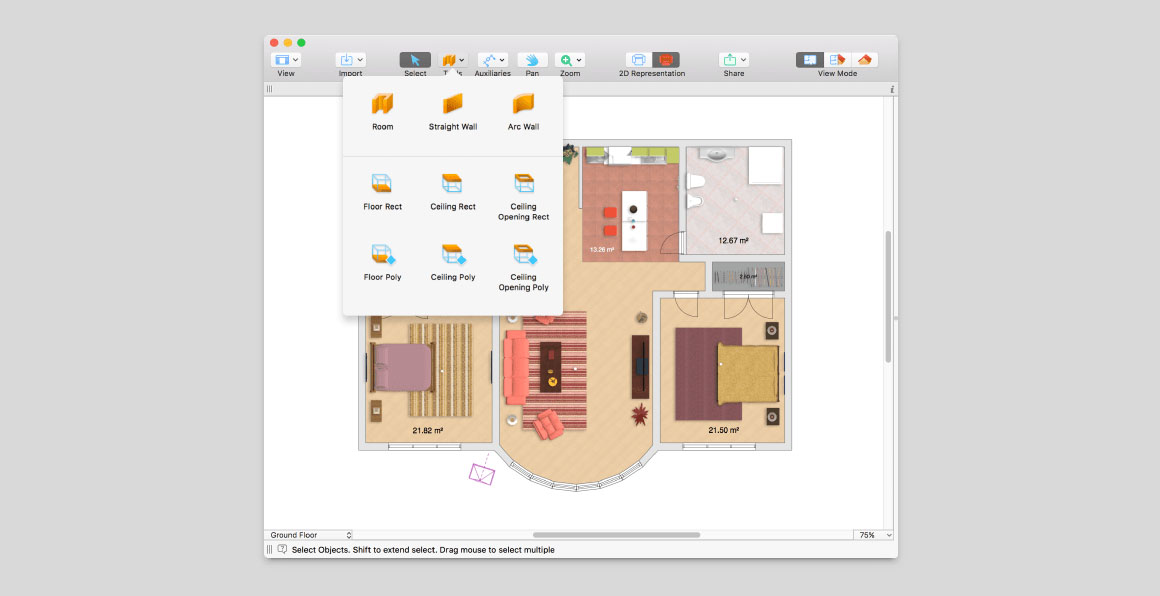Select the yellow bed in right bedroom
Image resolution: width=1160 pixels, height=596 pixels.
coord(748,373)
